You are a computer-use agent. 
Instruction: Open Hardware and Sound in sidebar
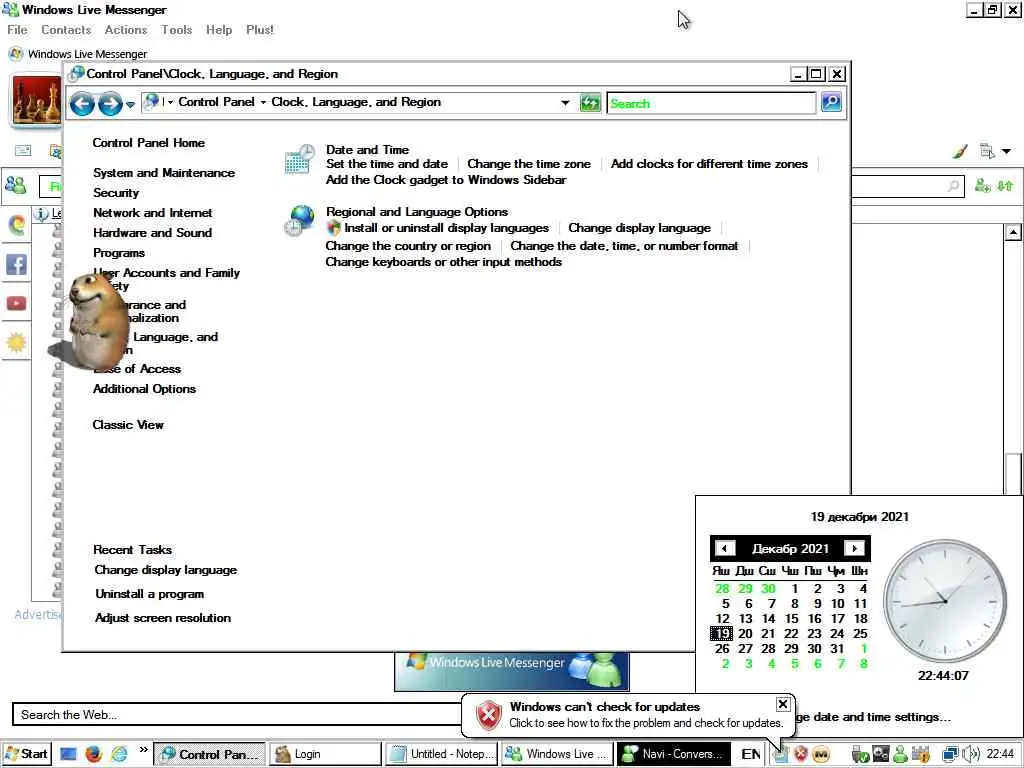pyautogui.click(x=152, y=233)
